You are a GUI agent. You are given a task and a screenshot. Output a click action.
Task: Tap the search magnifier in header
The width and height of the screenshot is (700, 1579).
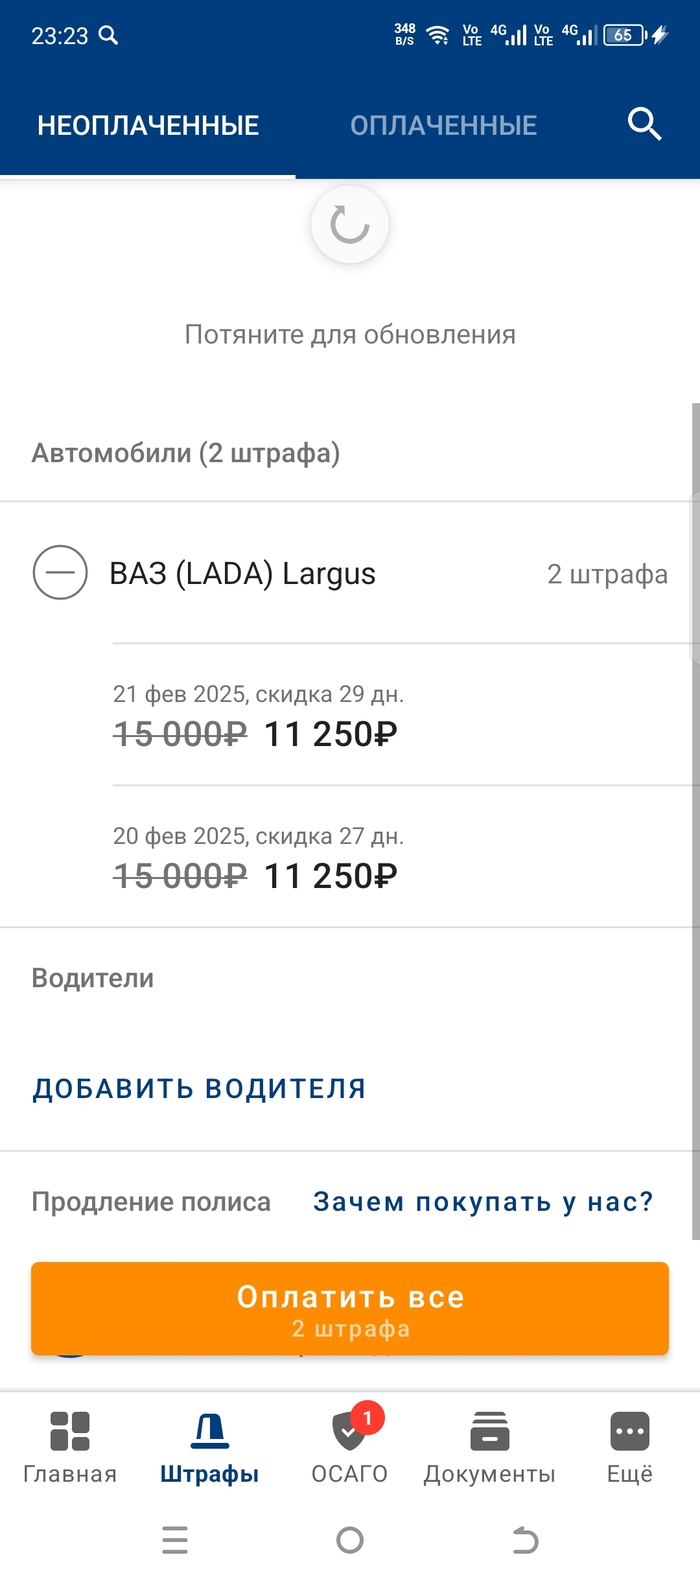tap(644, 124)
